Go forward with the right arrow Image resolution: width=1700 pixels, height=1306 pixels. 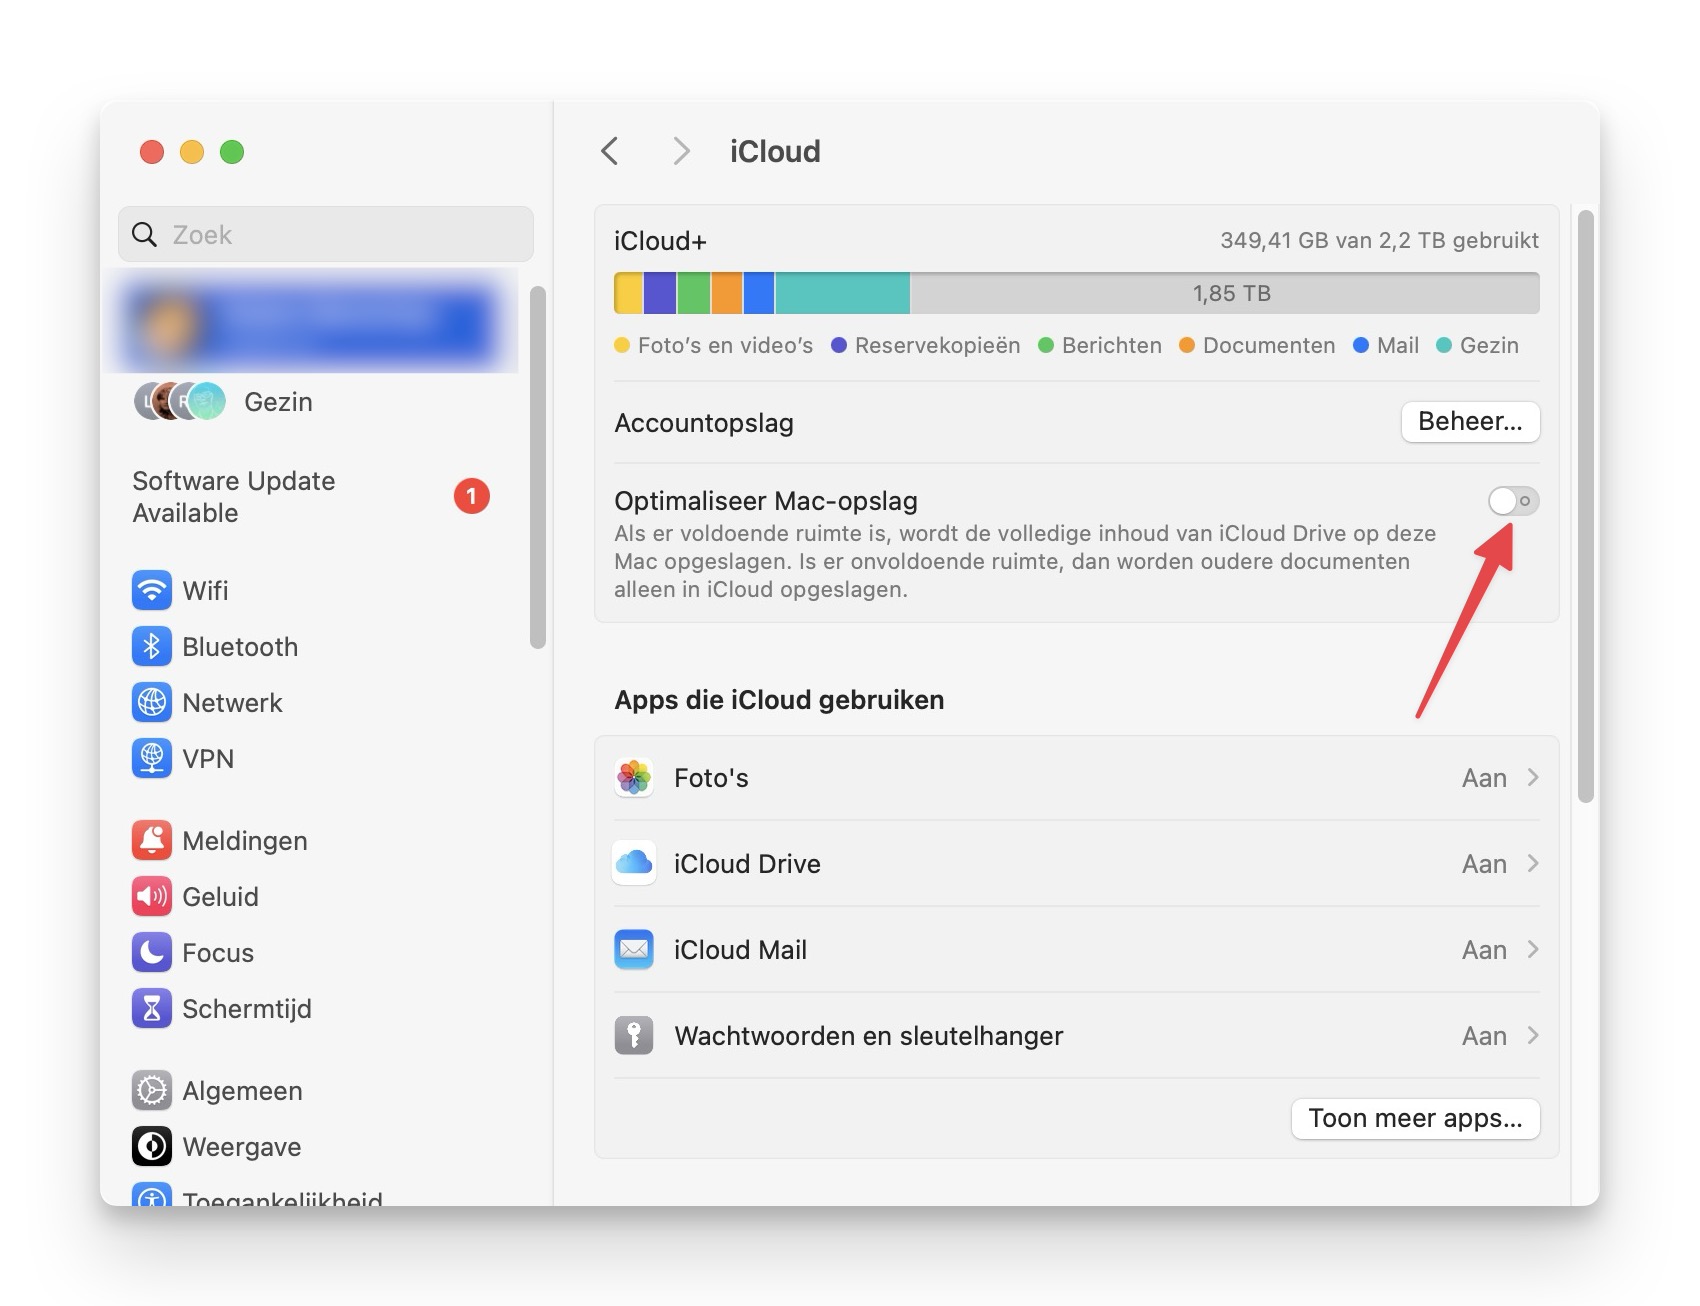click(681, 151)
